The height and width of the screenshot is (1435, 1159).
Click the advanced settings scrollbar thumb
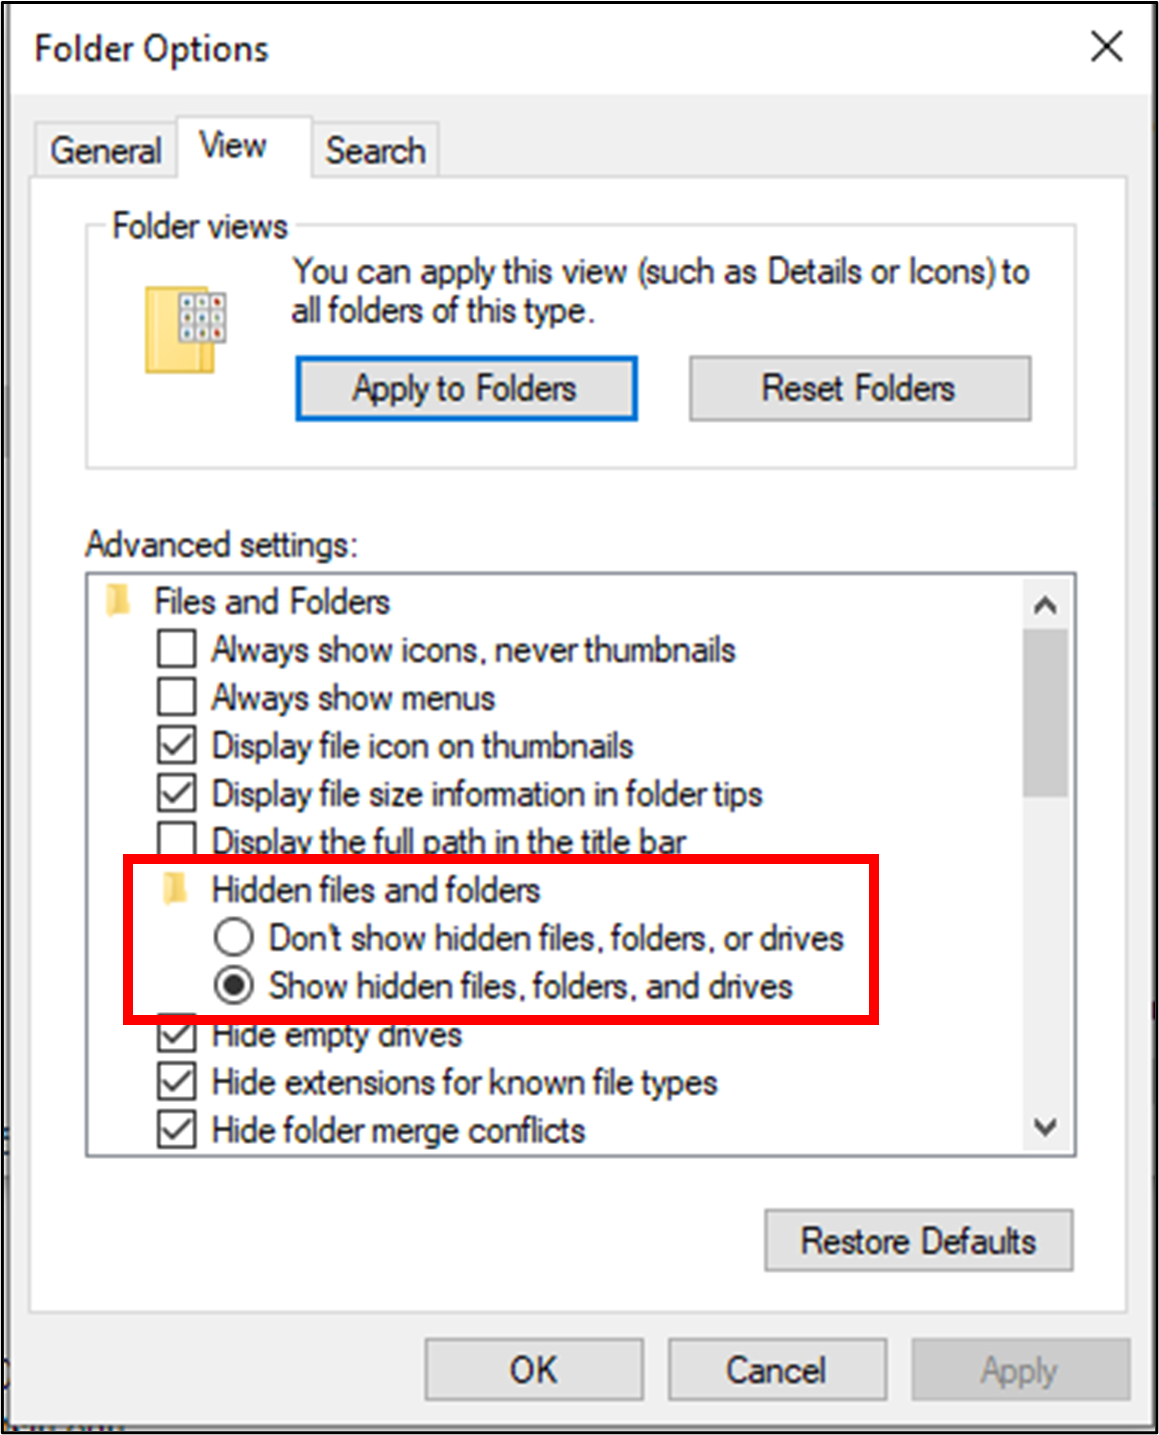coord(1045,712)
